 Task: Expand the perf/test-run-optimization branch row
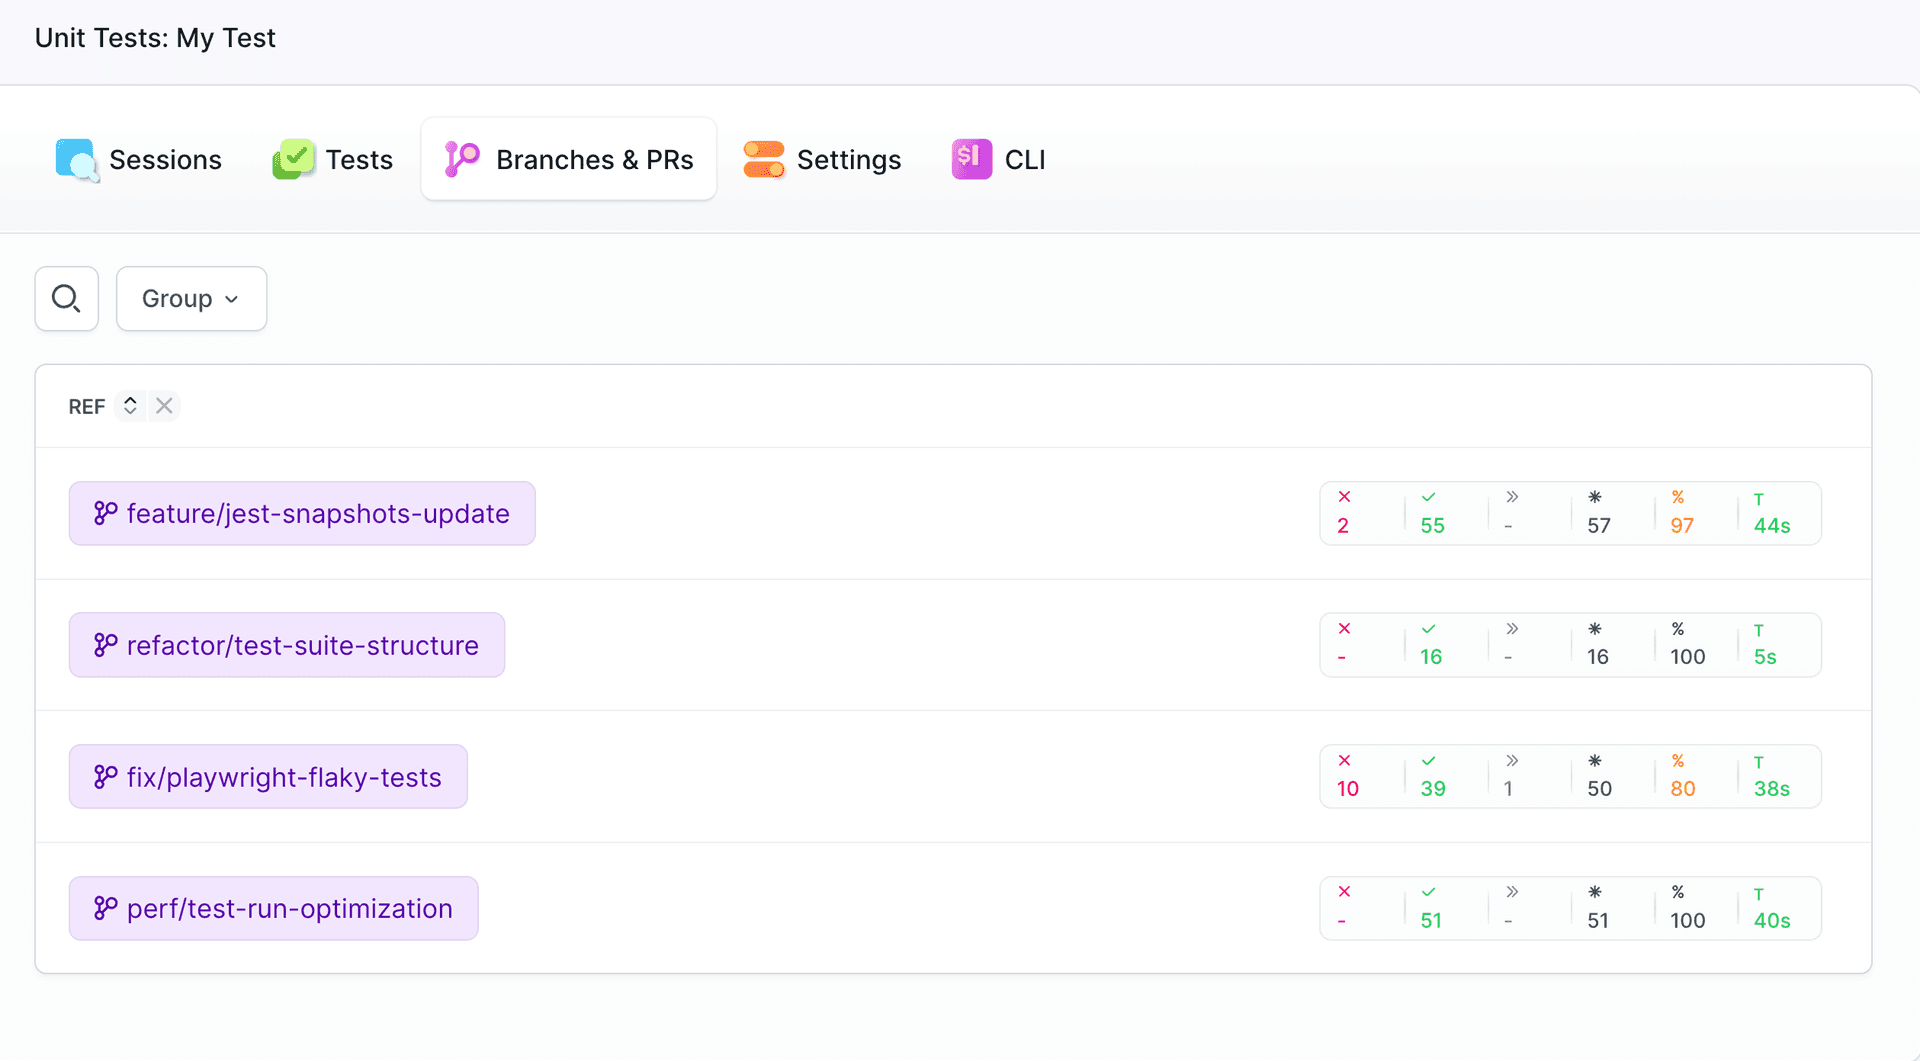(273, 908)
